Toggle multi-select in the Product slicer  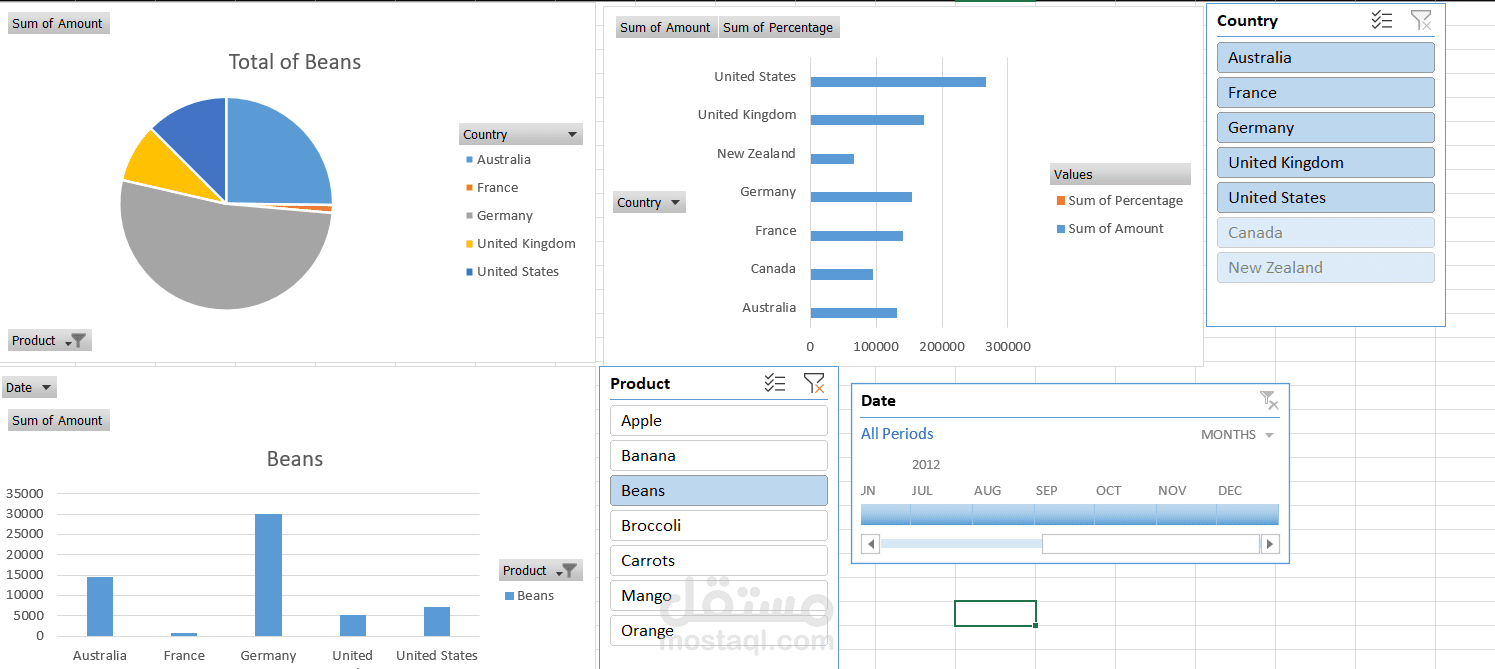click(775, 383)
